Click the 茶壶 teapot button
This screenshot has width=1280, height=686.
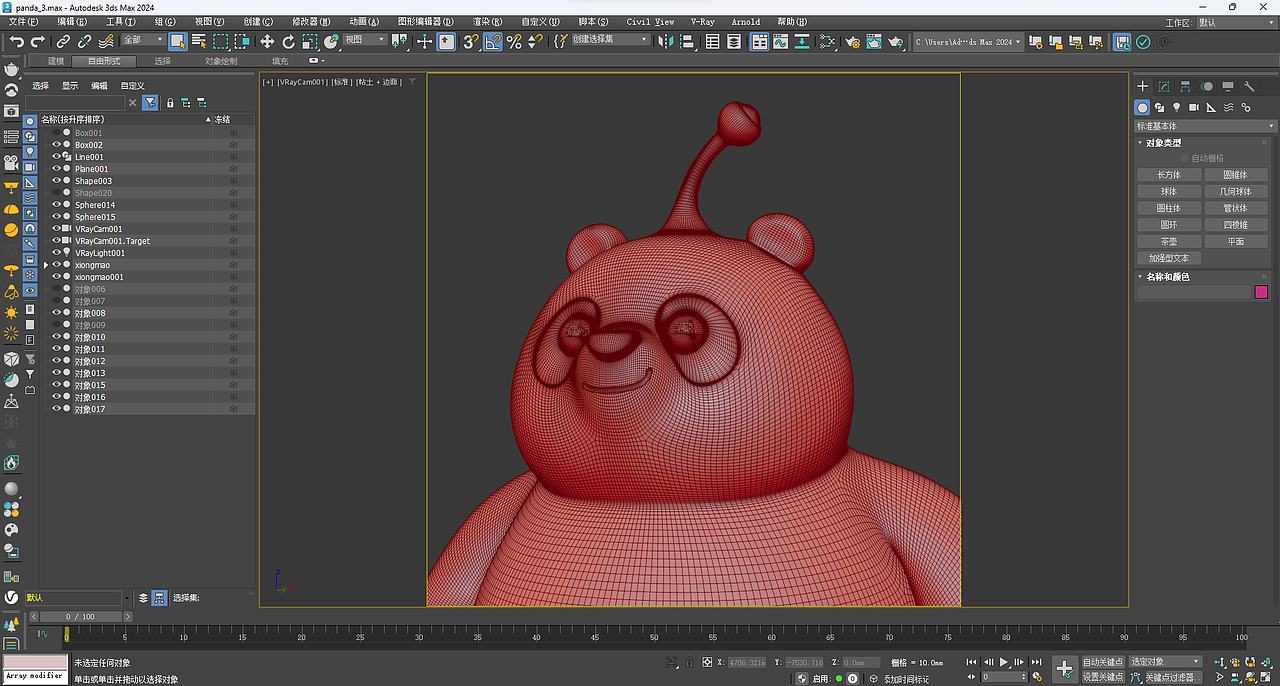1169,242
